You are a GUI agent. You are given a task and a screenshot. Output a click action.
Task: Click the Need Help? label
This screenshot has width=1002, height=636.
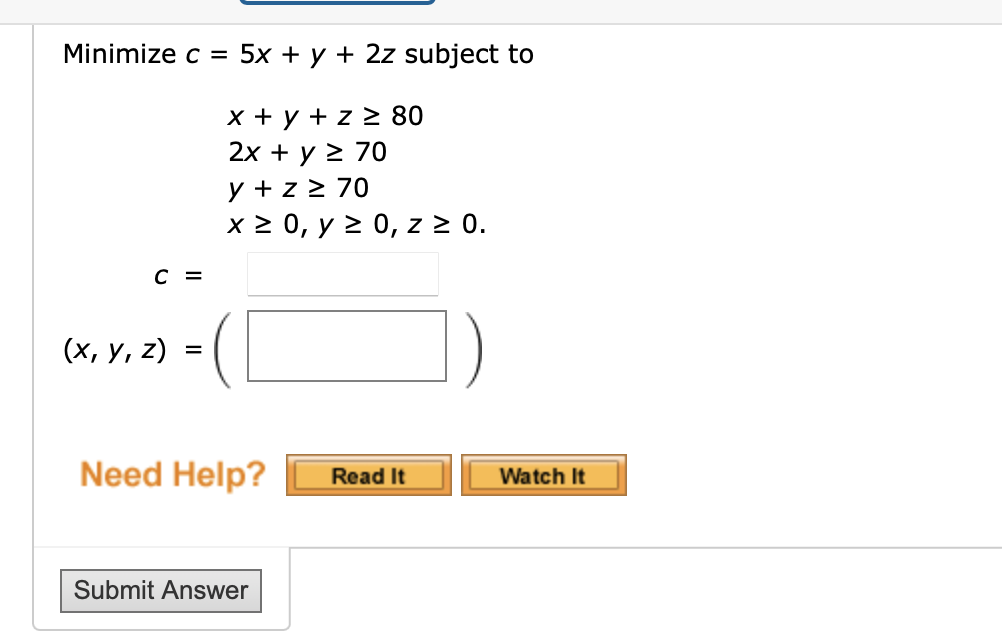point(172,474)
